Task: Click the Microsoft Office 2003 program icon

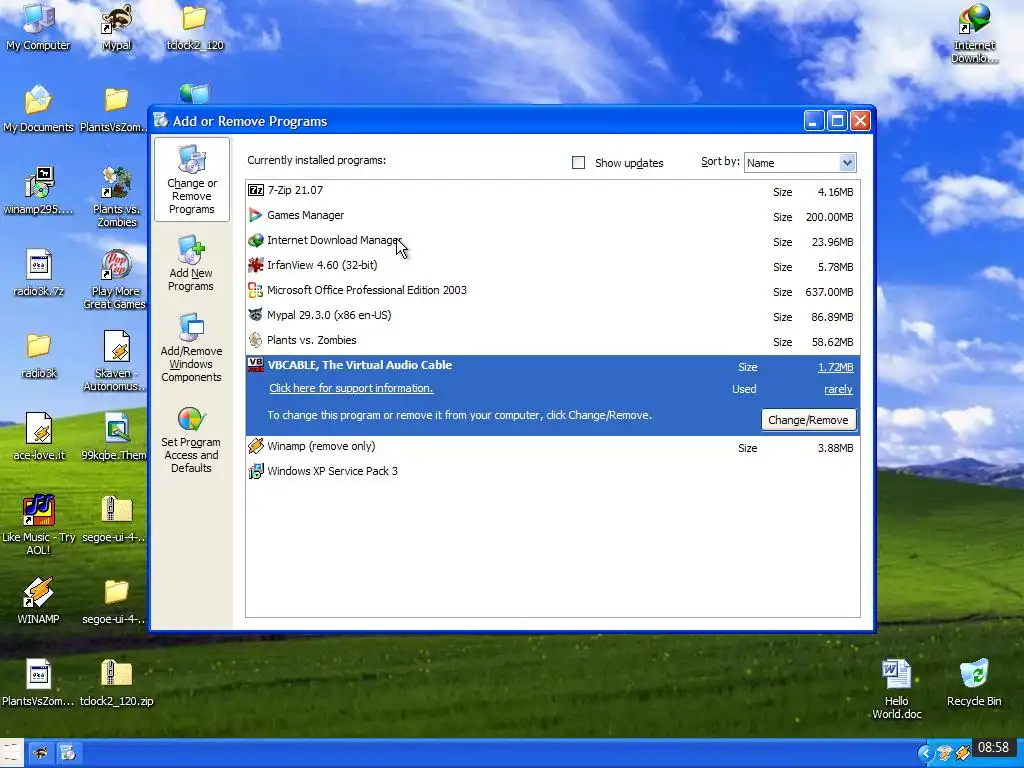Action: click(x=255, y=290)
